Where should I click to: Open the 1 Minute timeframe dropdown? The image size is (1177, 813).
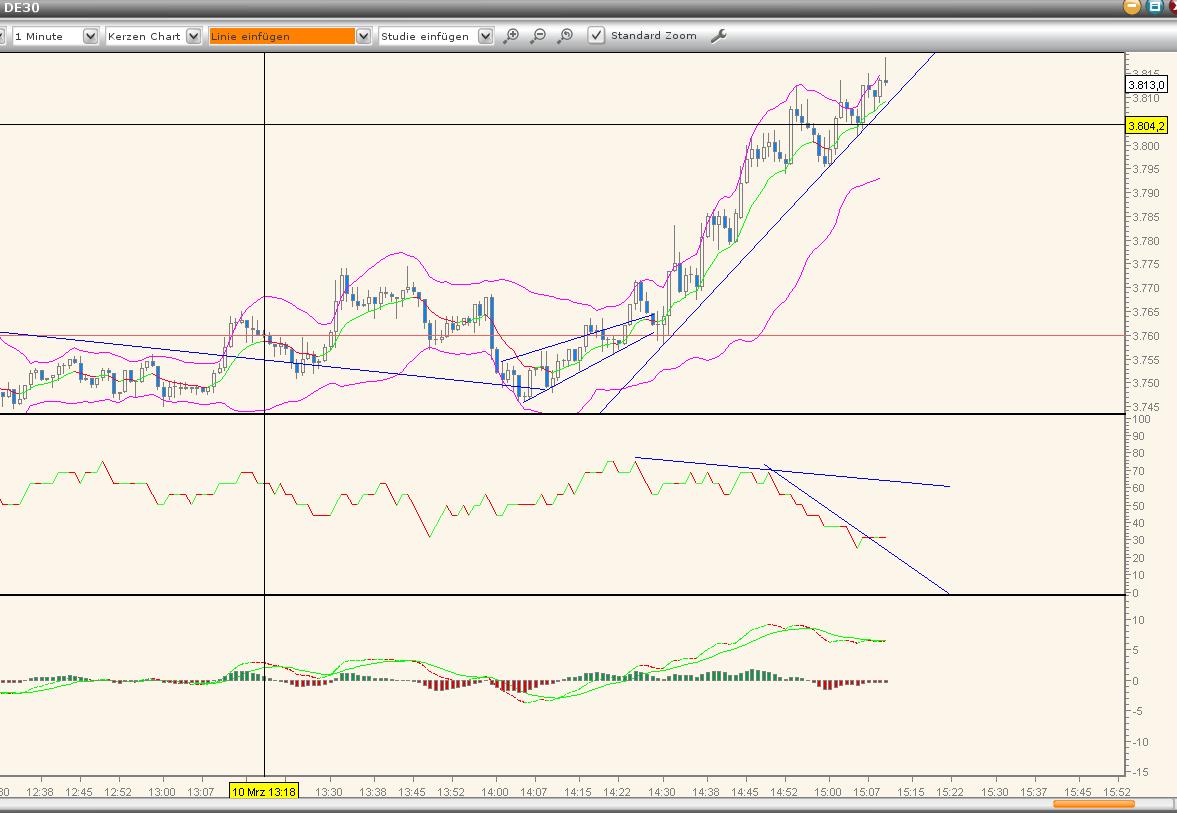coord(90,35)
